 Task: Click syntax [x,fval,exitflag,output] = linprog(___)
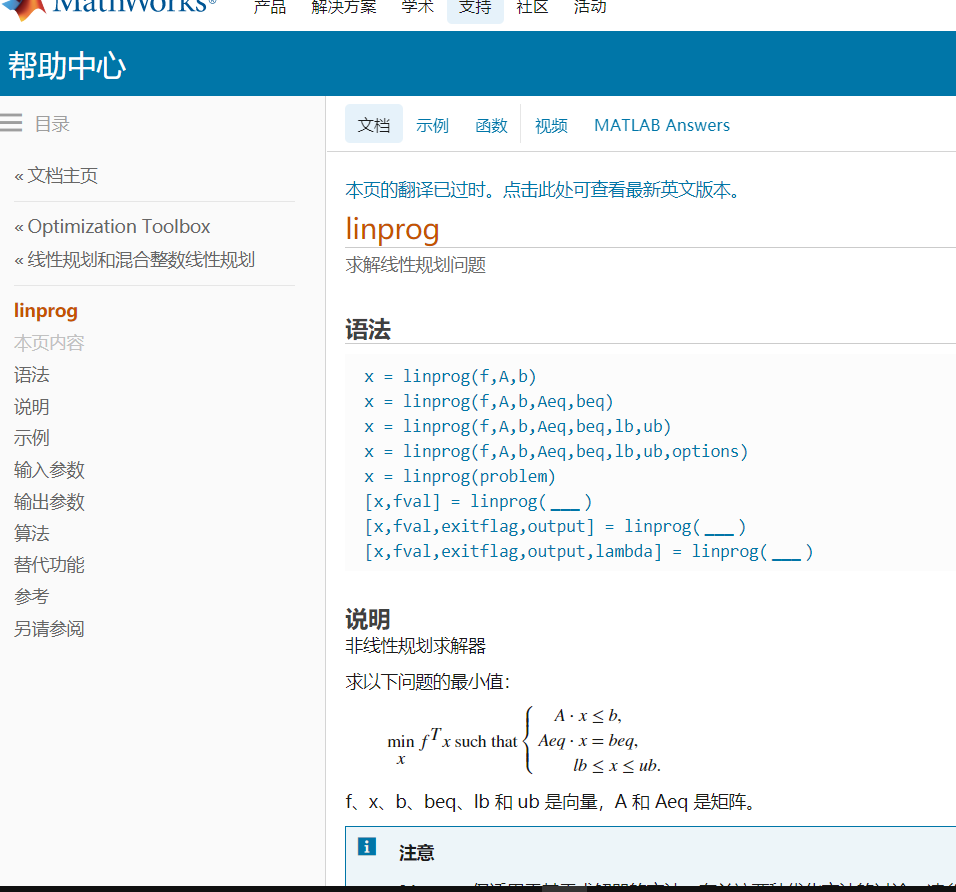pos(555,526)
